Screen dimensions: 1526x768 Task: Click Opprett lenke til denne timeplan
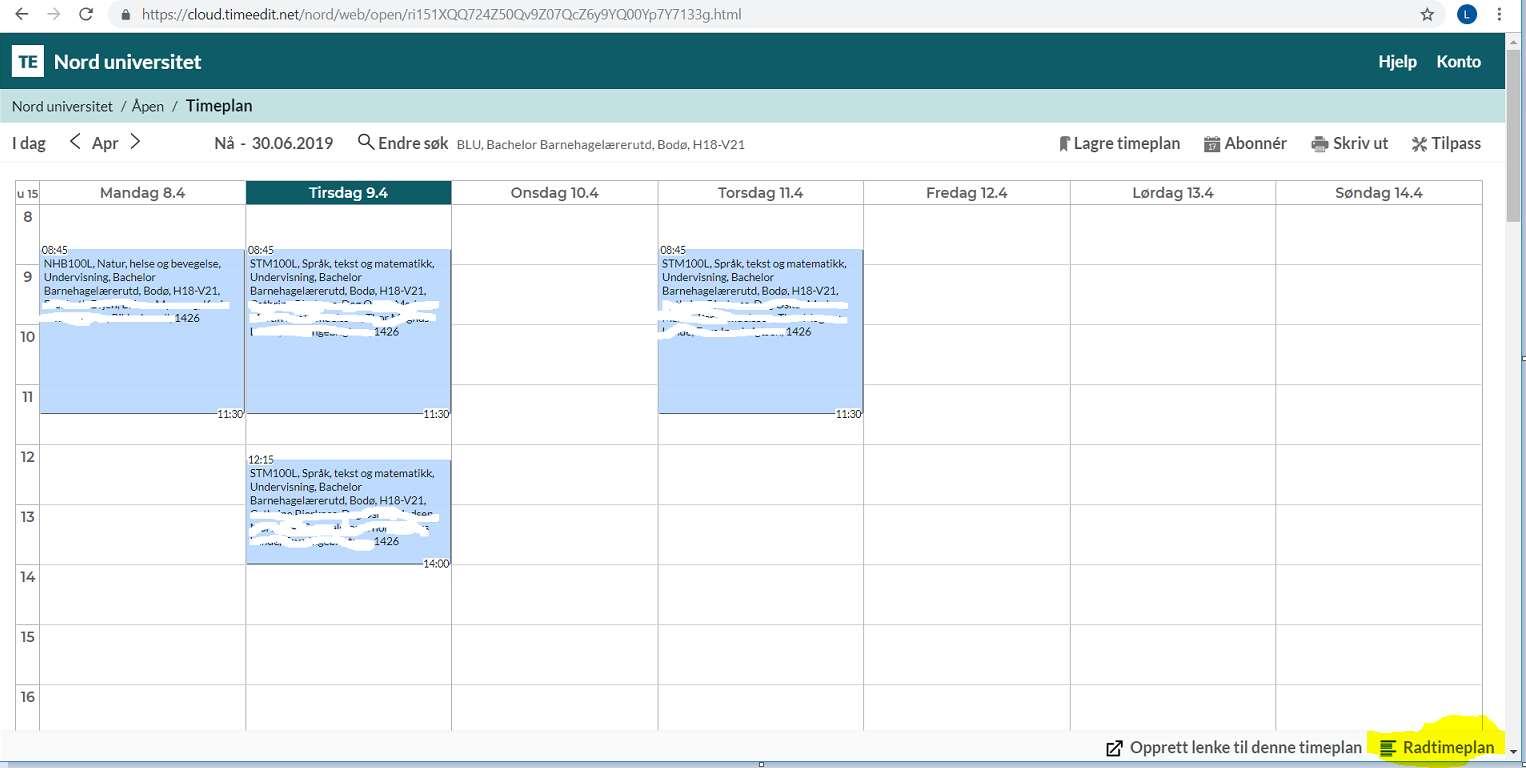click(x=1234, y=748)
